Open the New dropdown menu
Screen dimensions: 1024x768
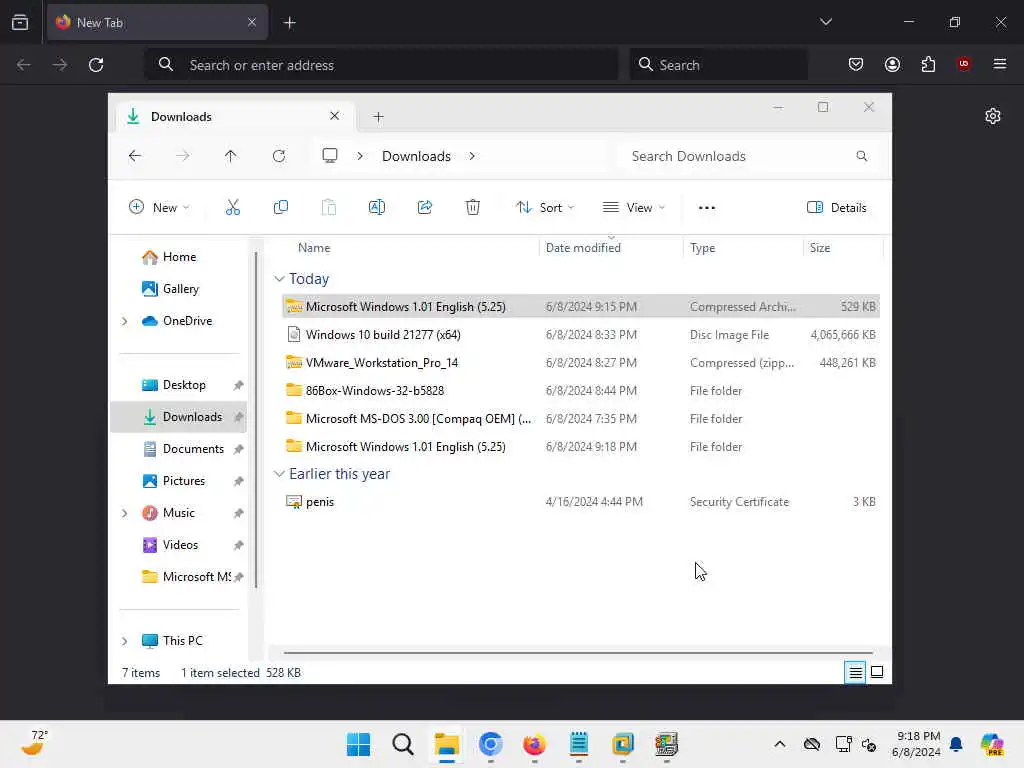click(159, 208)
